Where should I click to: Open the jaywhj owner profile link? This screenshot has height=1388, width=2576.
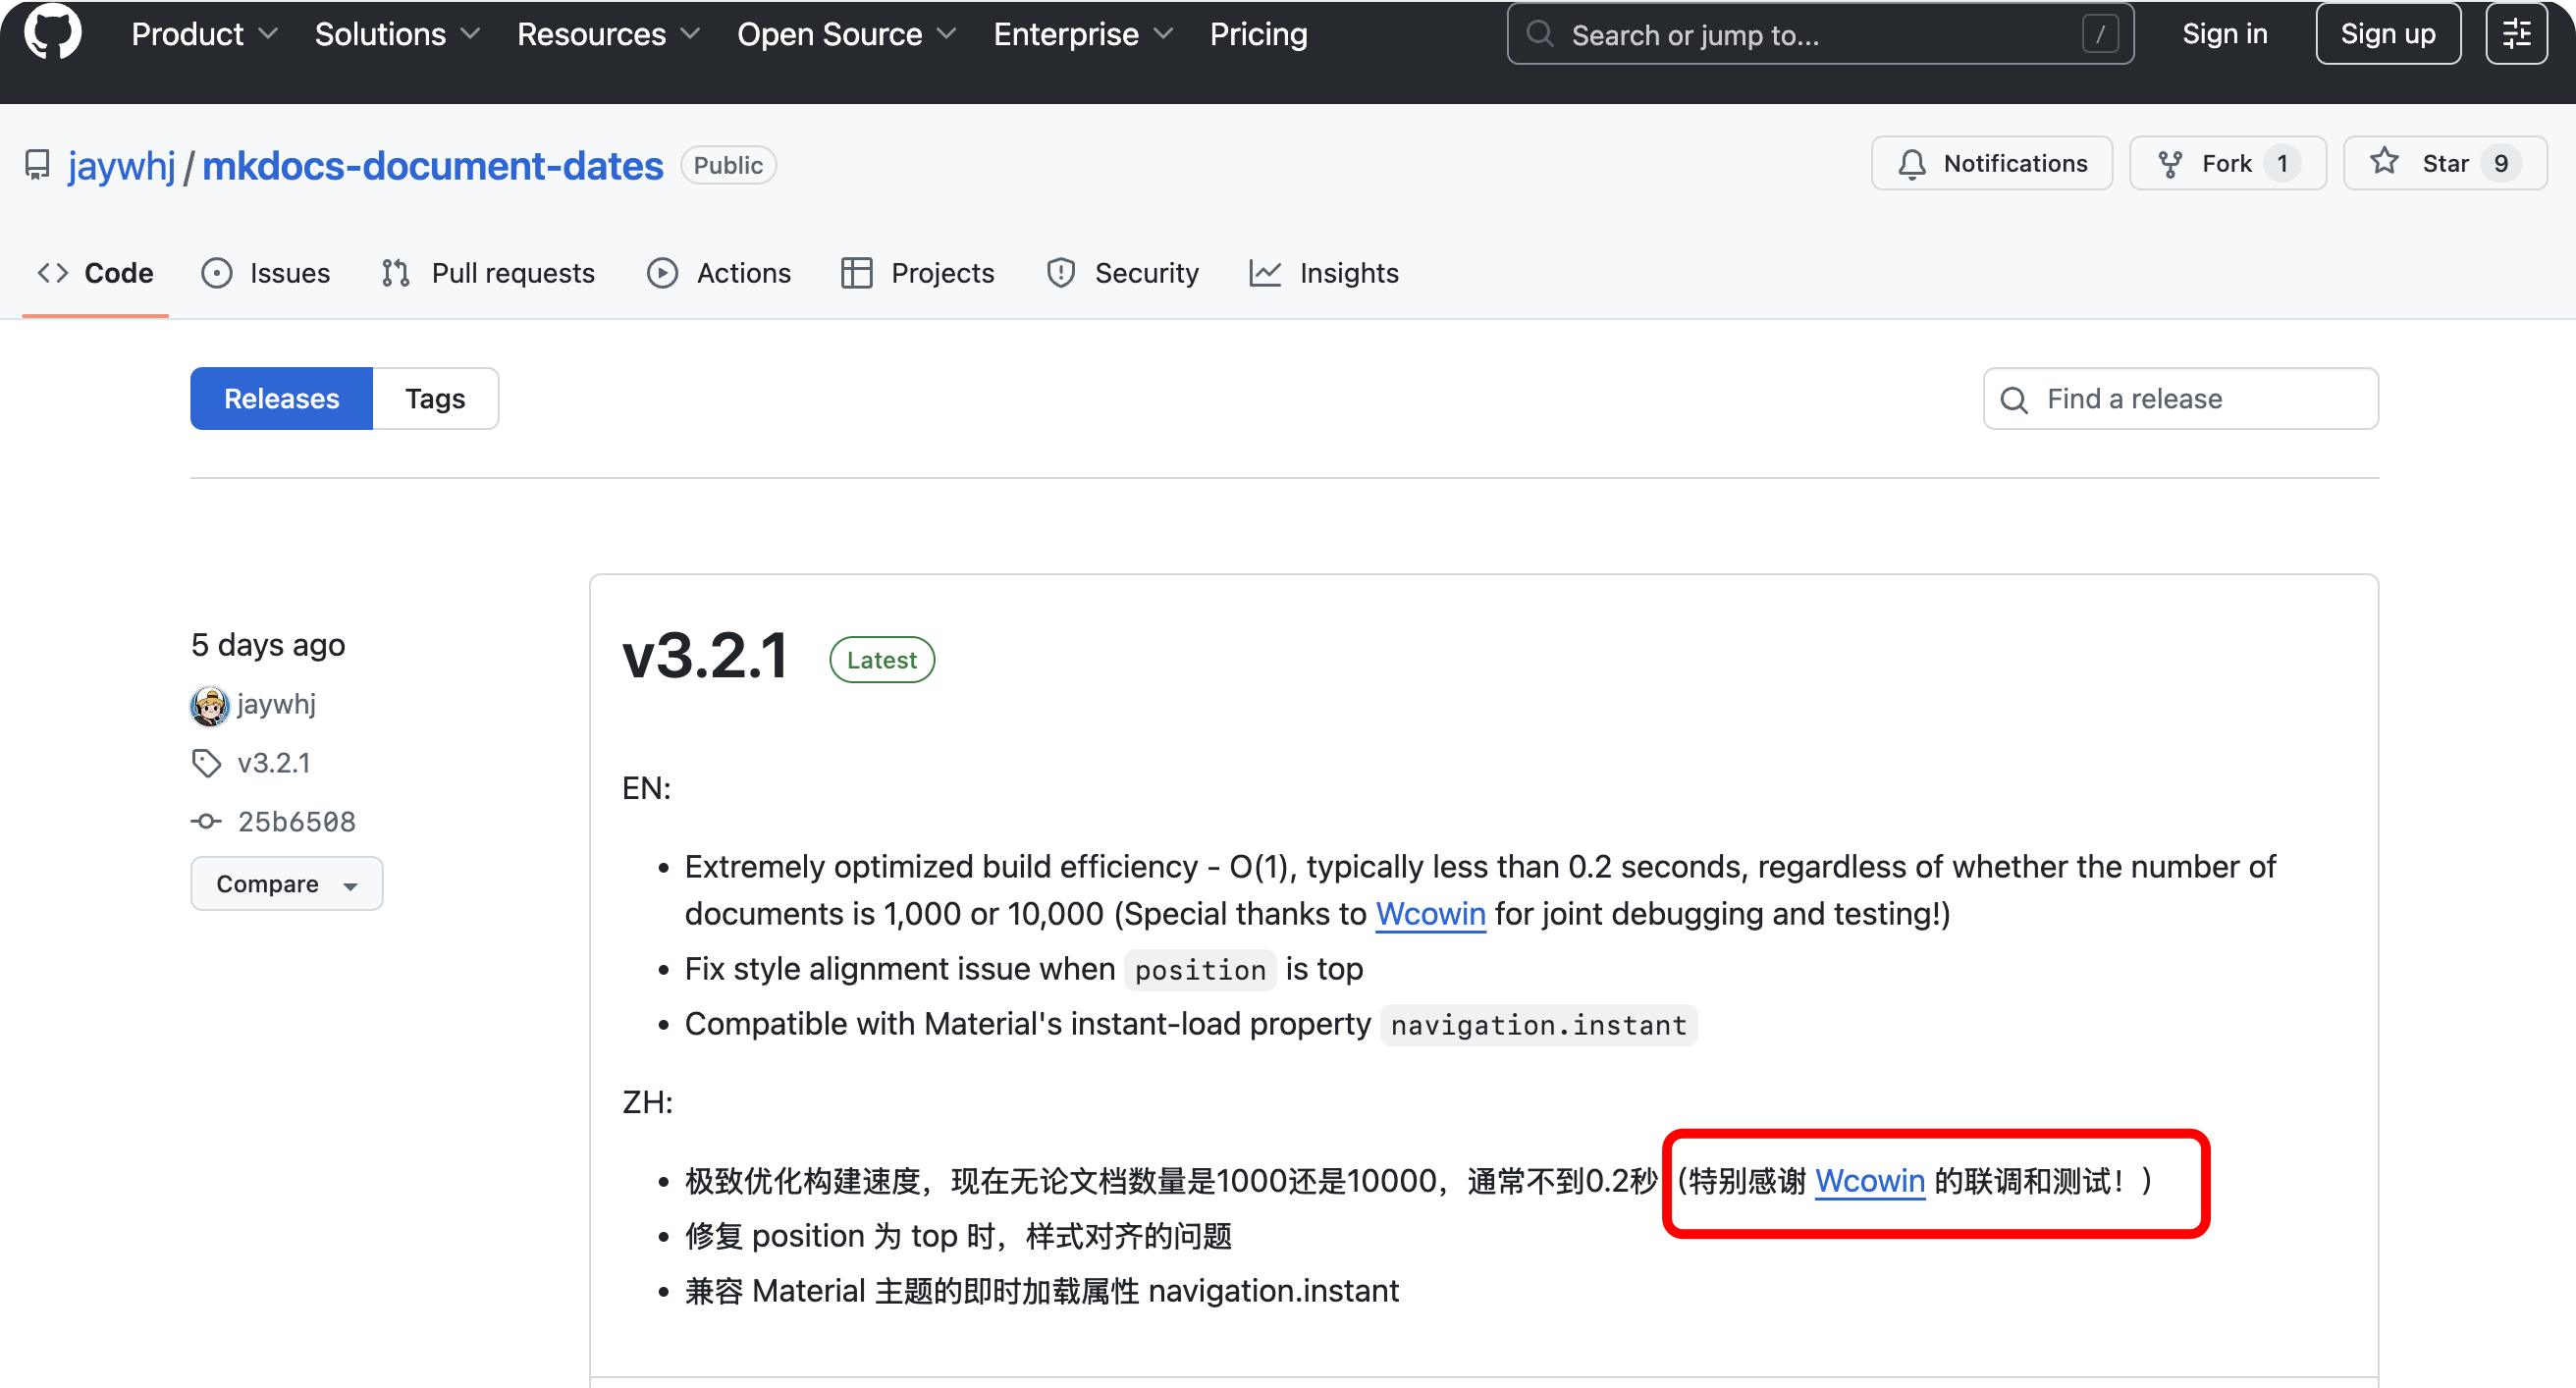(121, 165)
